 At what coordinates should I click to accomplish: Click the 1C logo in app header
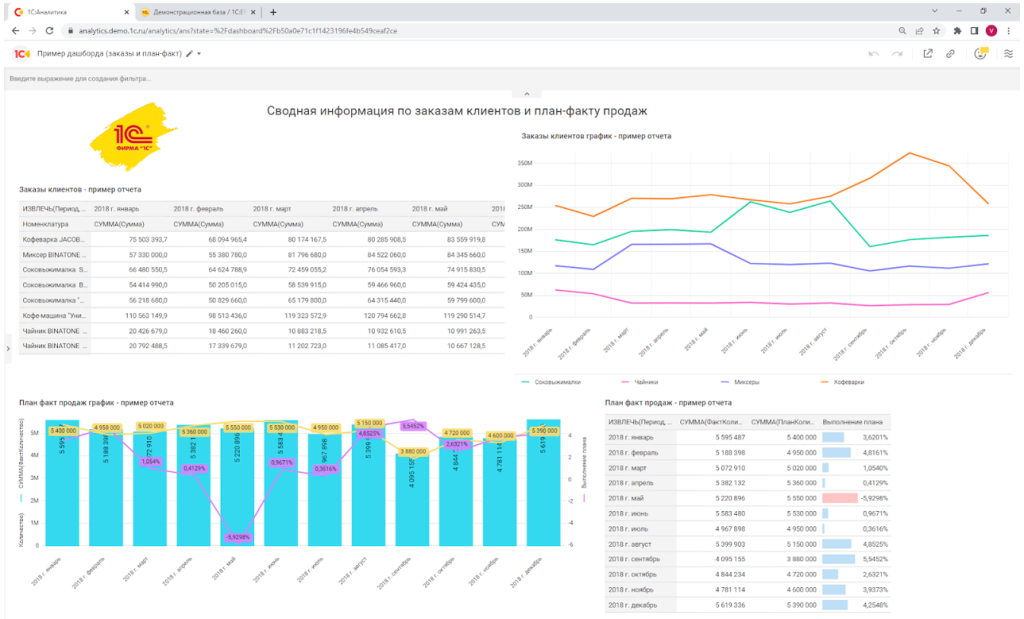22,54
